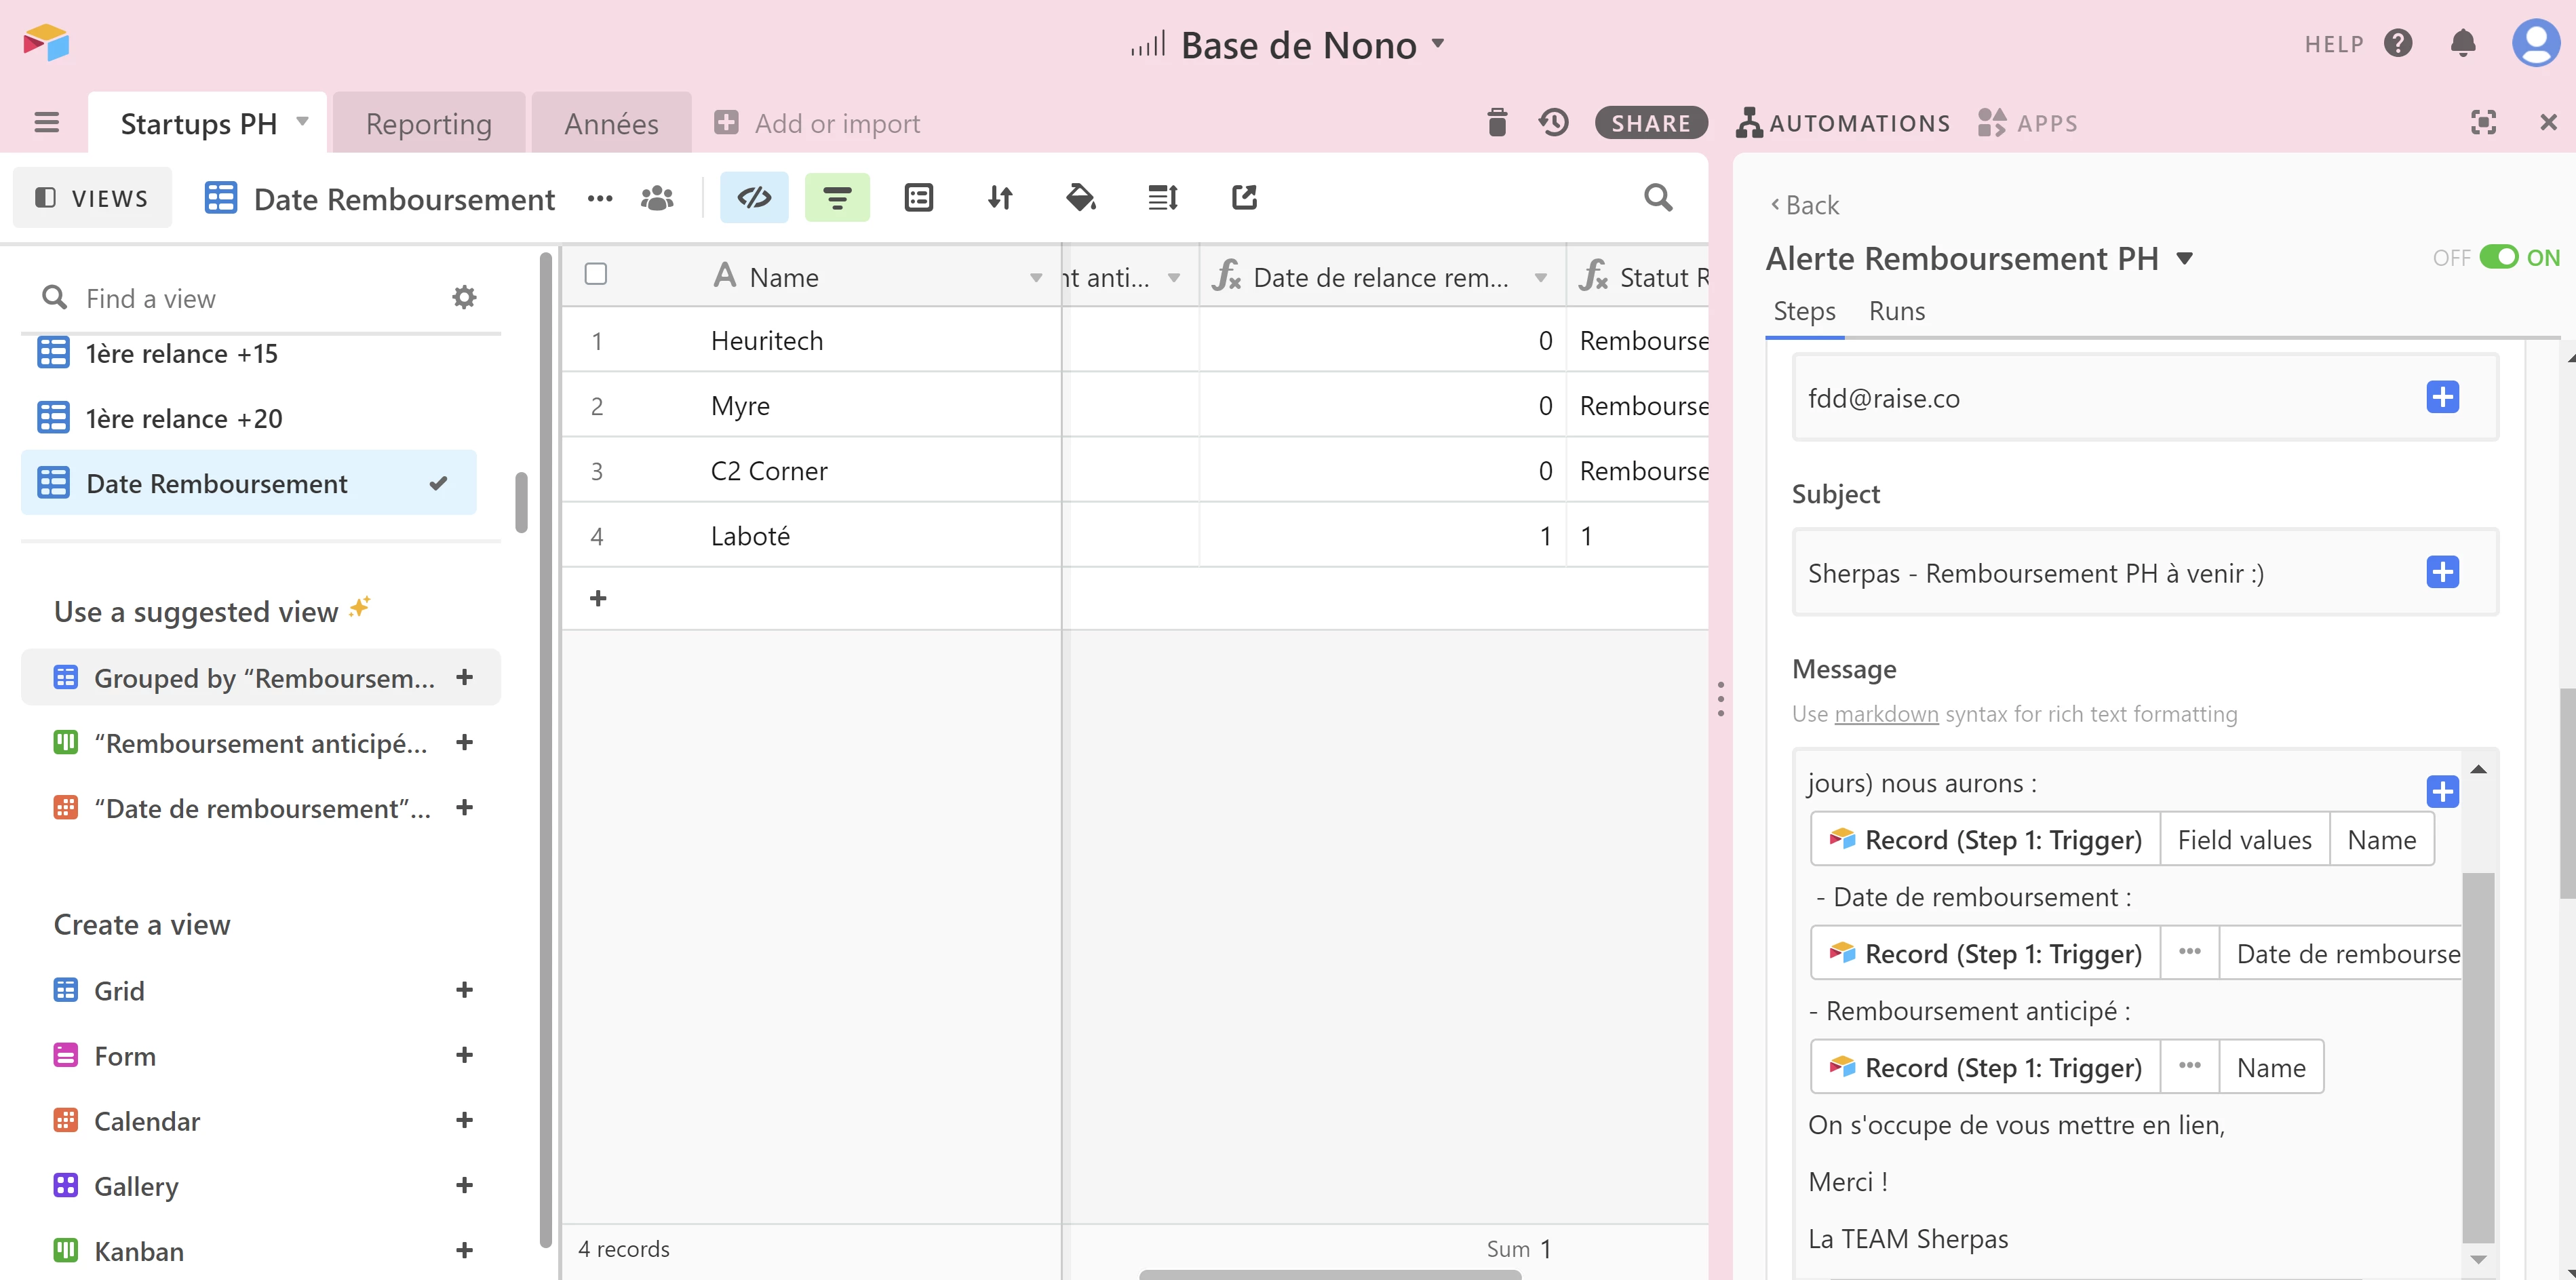Image resolution: width=2576 pixels, height=1280 pixels.
Task: Open view list settings gear
Action: pos(464,297)
